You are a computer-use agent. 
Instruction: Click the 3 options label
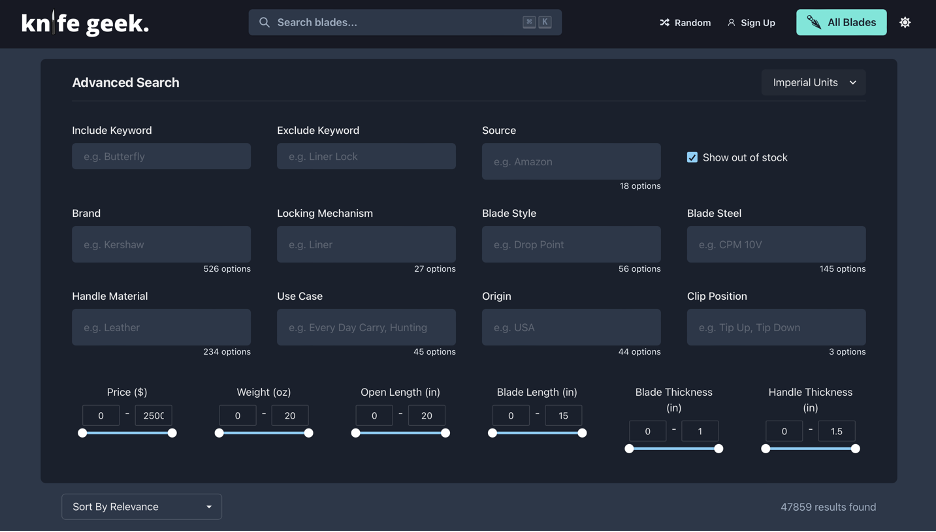pyautogui.click(x=847, y=352)
